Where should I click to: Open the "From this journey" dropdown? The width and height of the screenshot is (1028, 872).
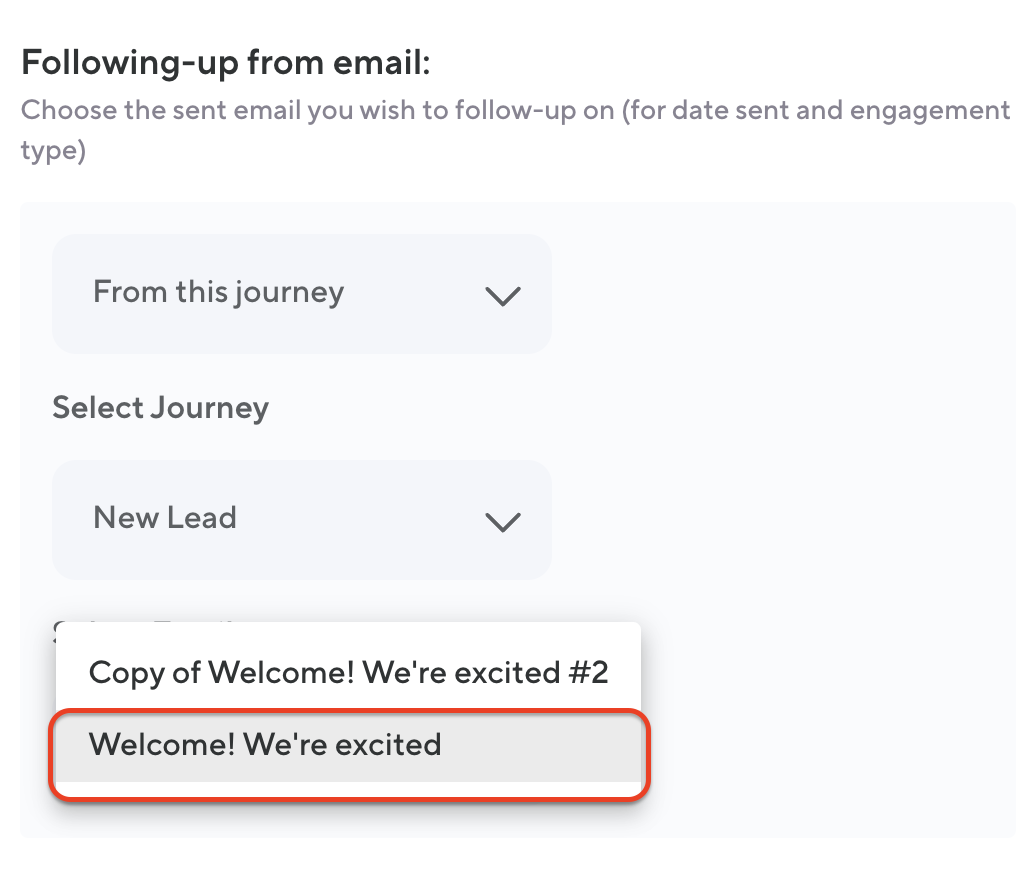click(300, 294)
